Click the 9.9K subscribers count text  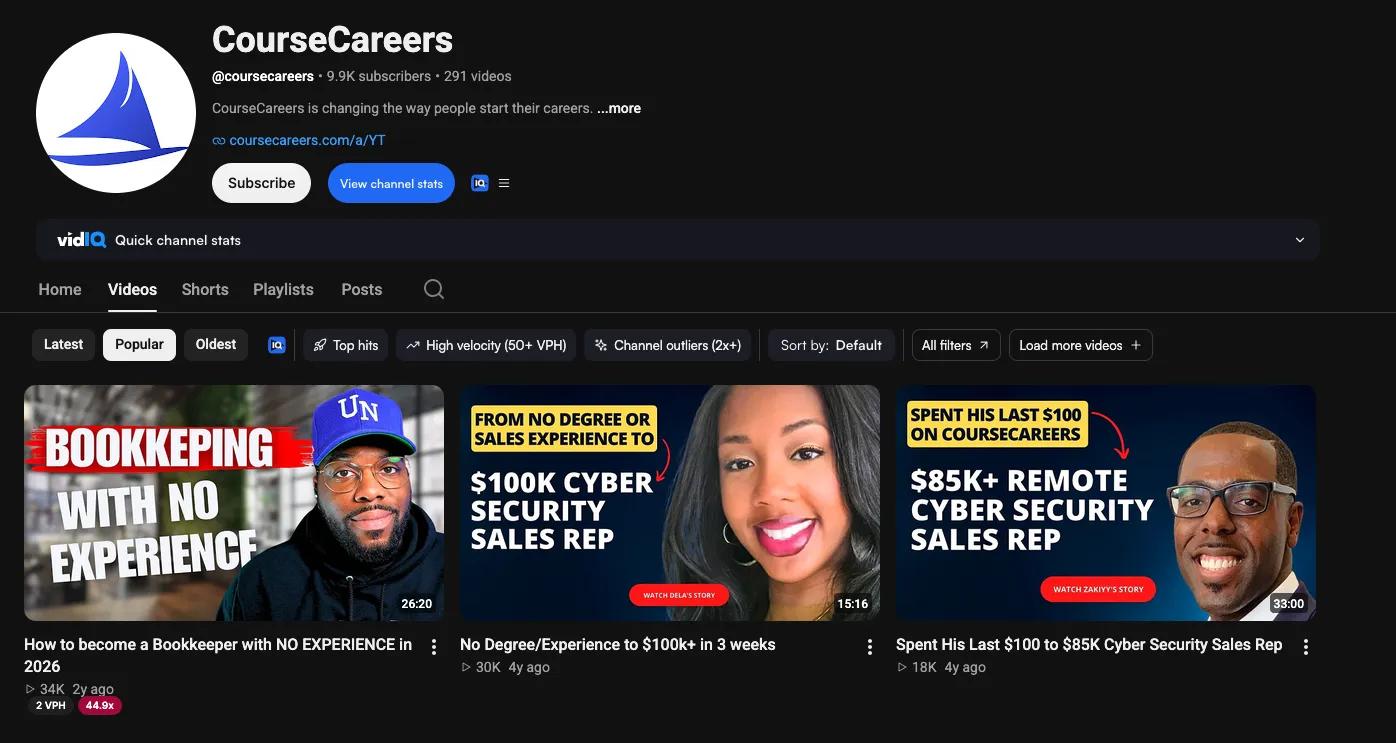(379, 76)
